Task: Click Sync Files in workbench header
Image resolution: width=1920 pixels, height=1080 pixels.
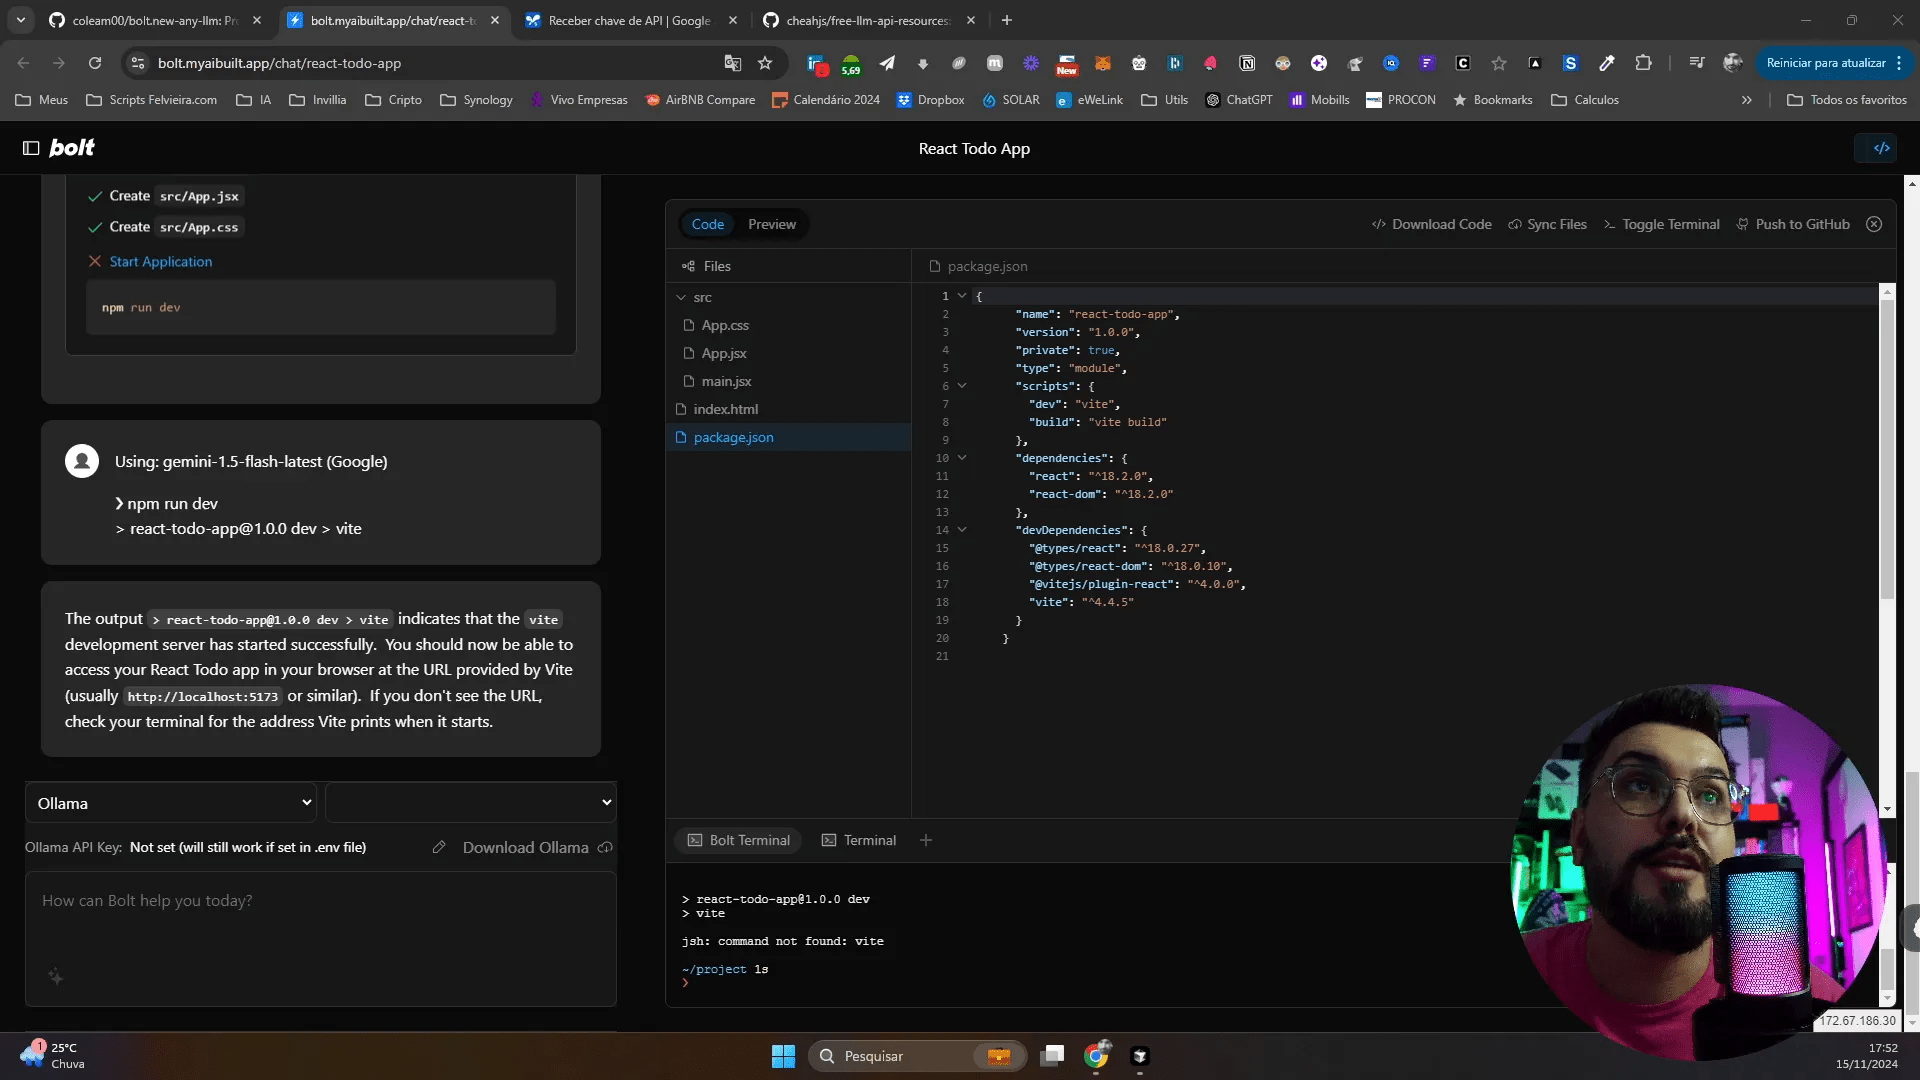Action: click(1547, 224)
